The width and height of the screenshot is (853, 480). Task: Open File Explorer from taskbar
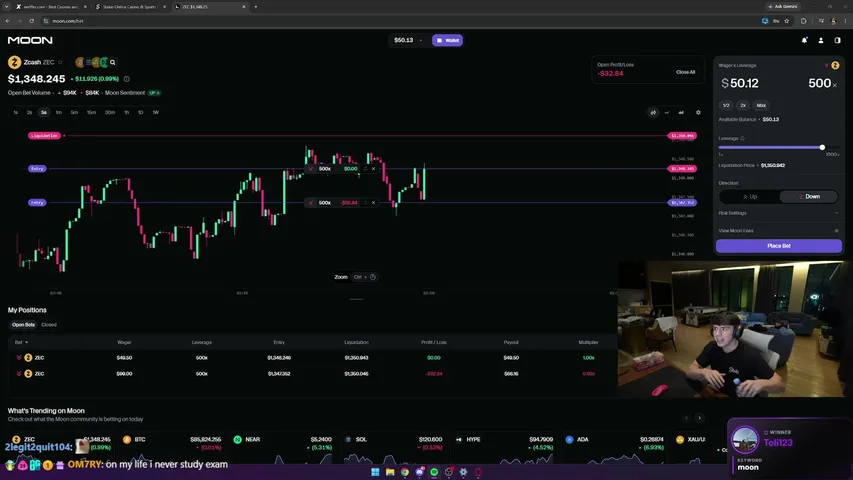click(390, 472)
